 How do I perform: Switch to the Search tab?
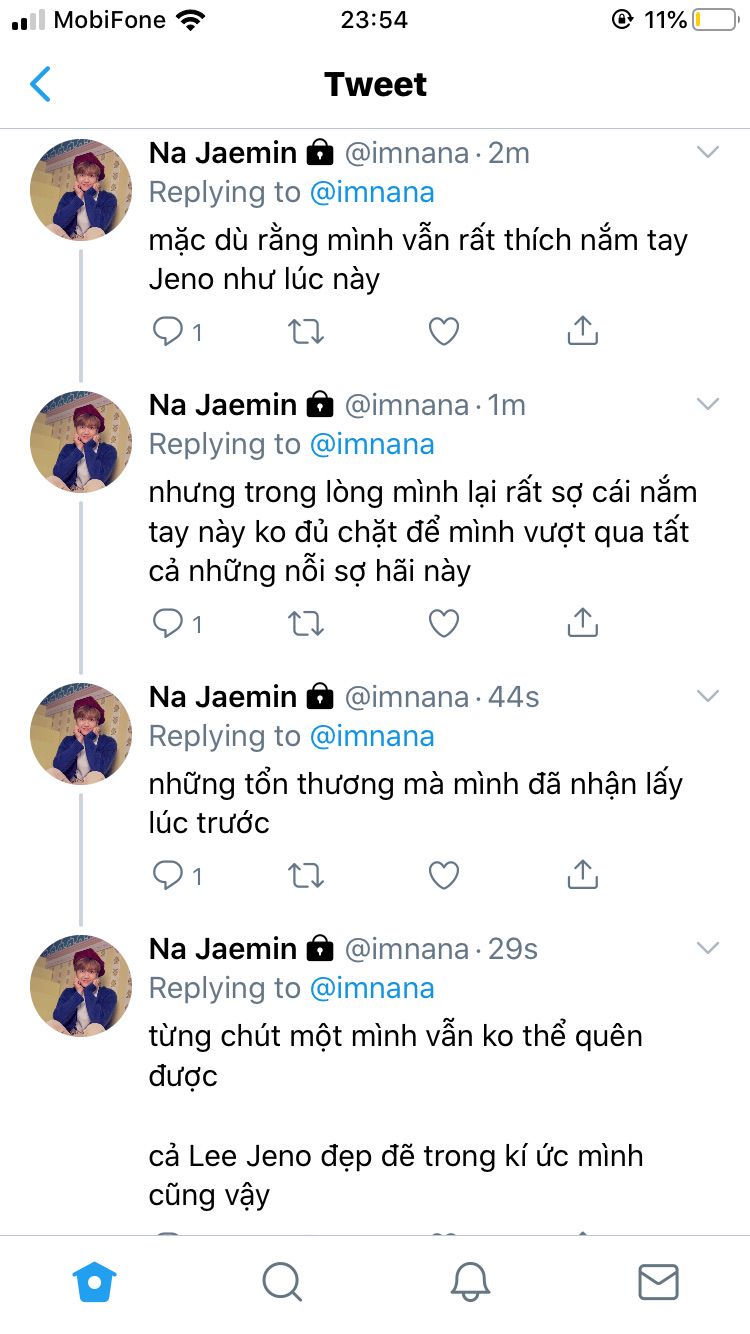coord(282,1281)
